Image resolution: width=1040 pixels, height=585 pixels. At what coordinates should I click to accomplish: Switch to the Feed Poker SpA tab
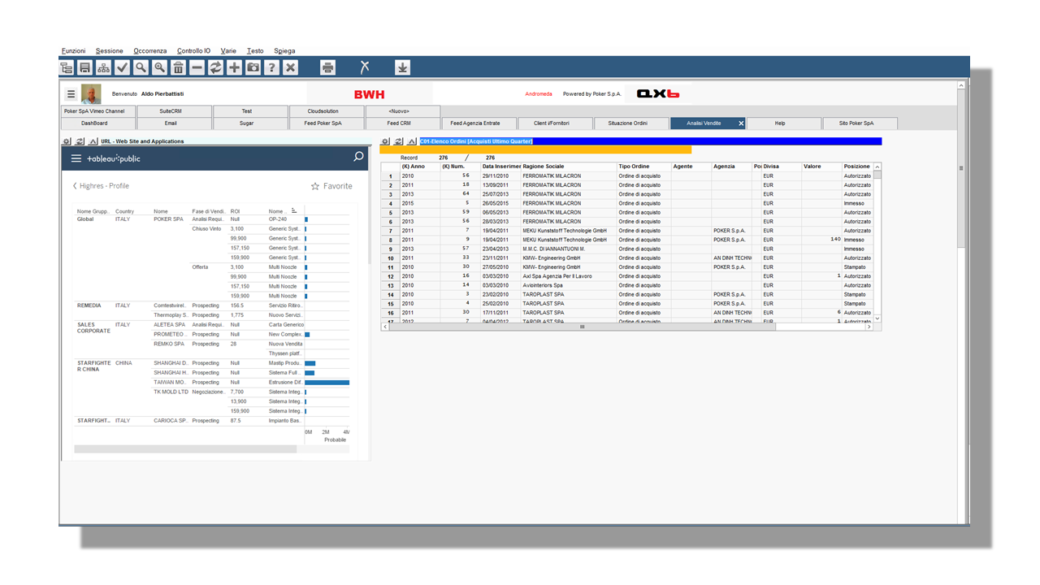click(326, 123)
